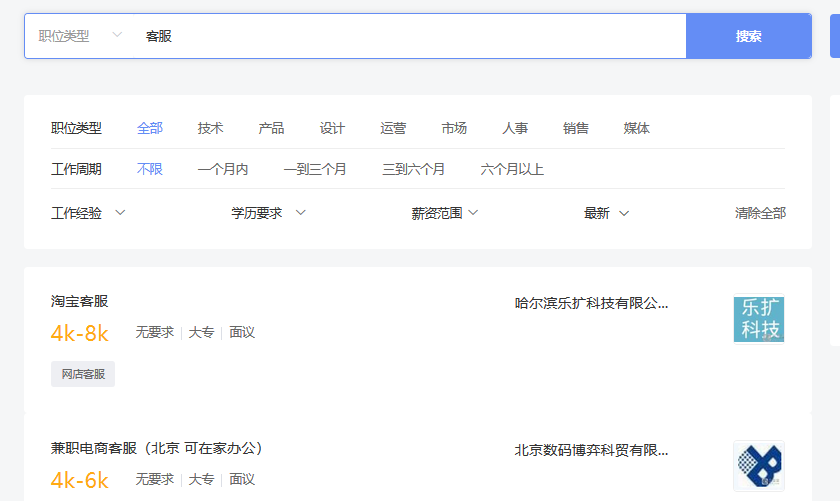Open the 职位类型 dropdown in search bar
This screenshot has width=840, height=501.
(x=80, y=36)
